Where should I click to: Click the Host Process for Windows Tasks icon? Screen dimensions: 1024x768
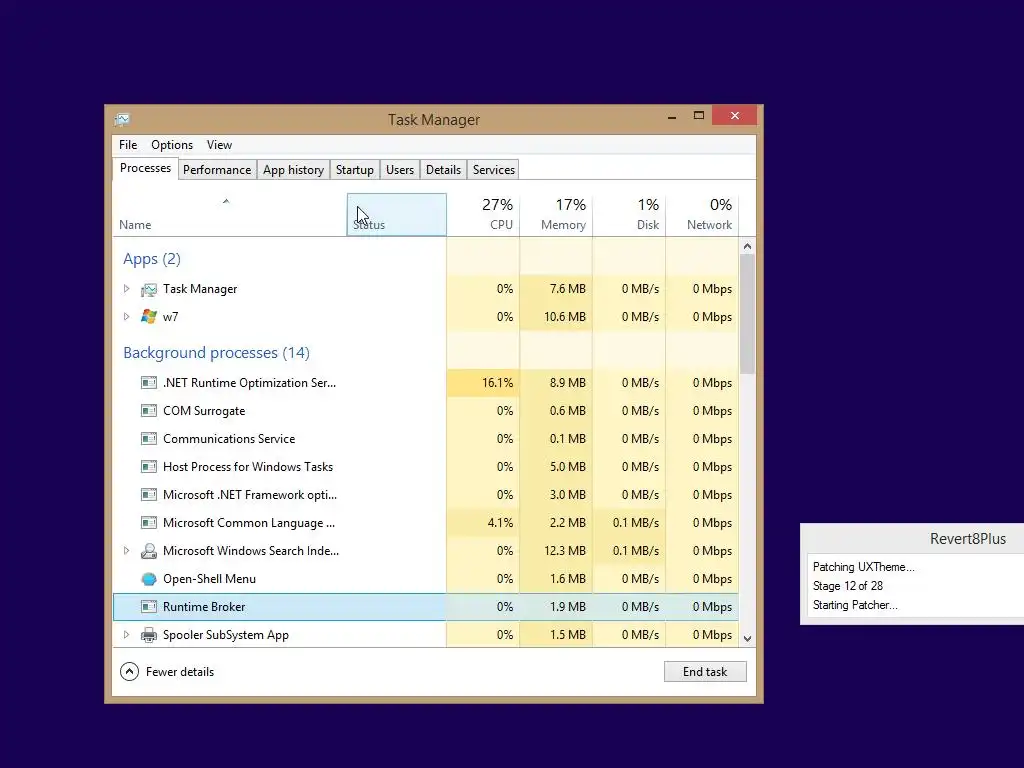pos(149,467)
